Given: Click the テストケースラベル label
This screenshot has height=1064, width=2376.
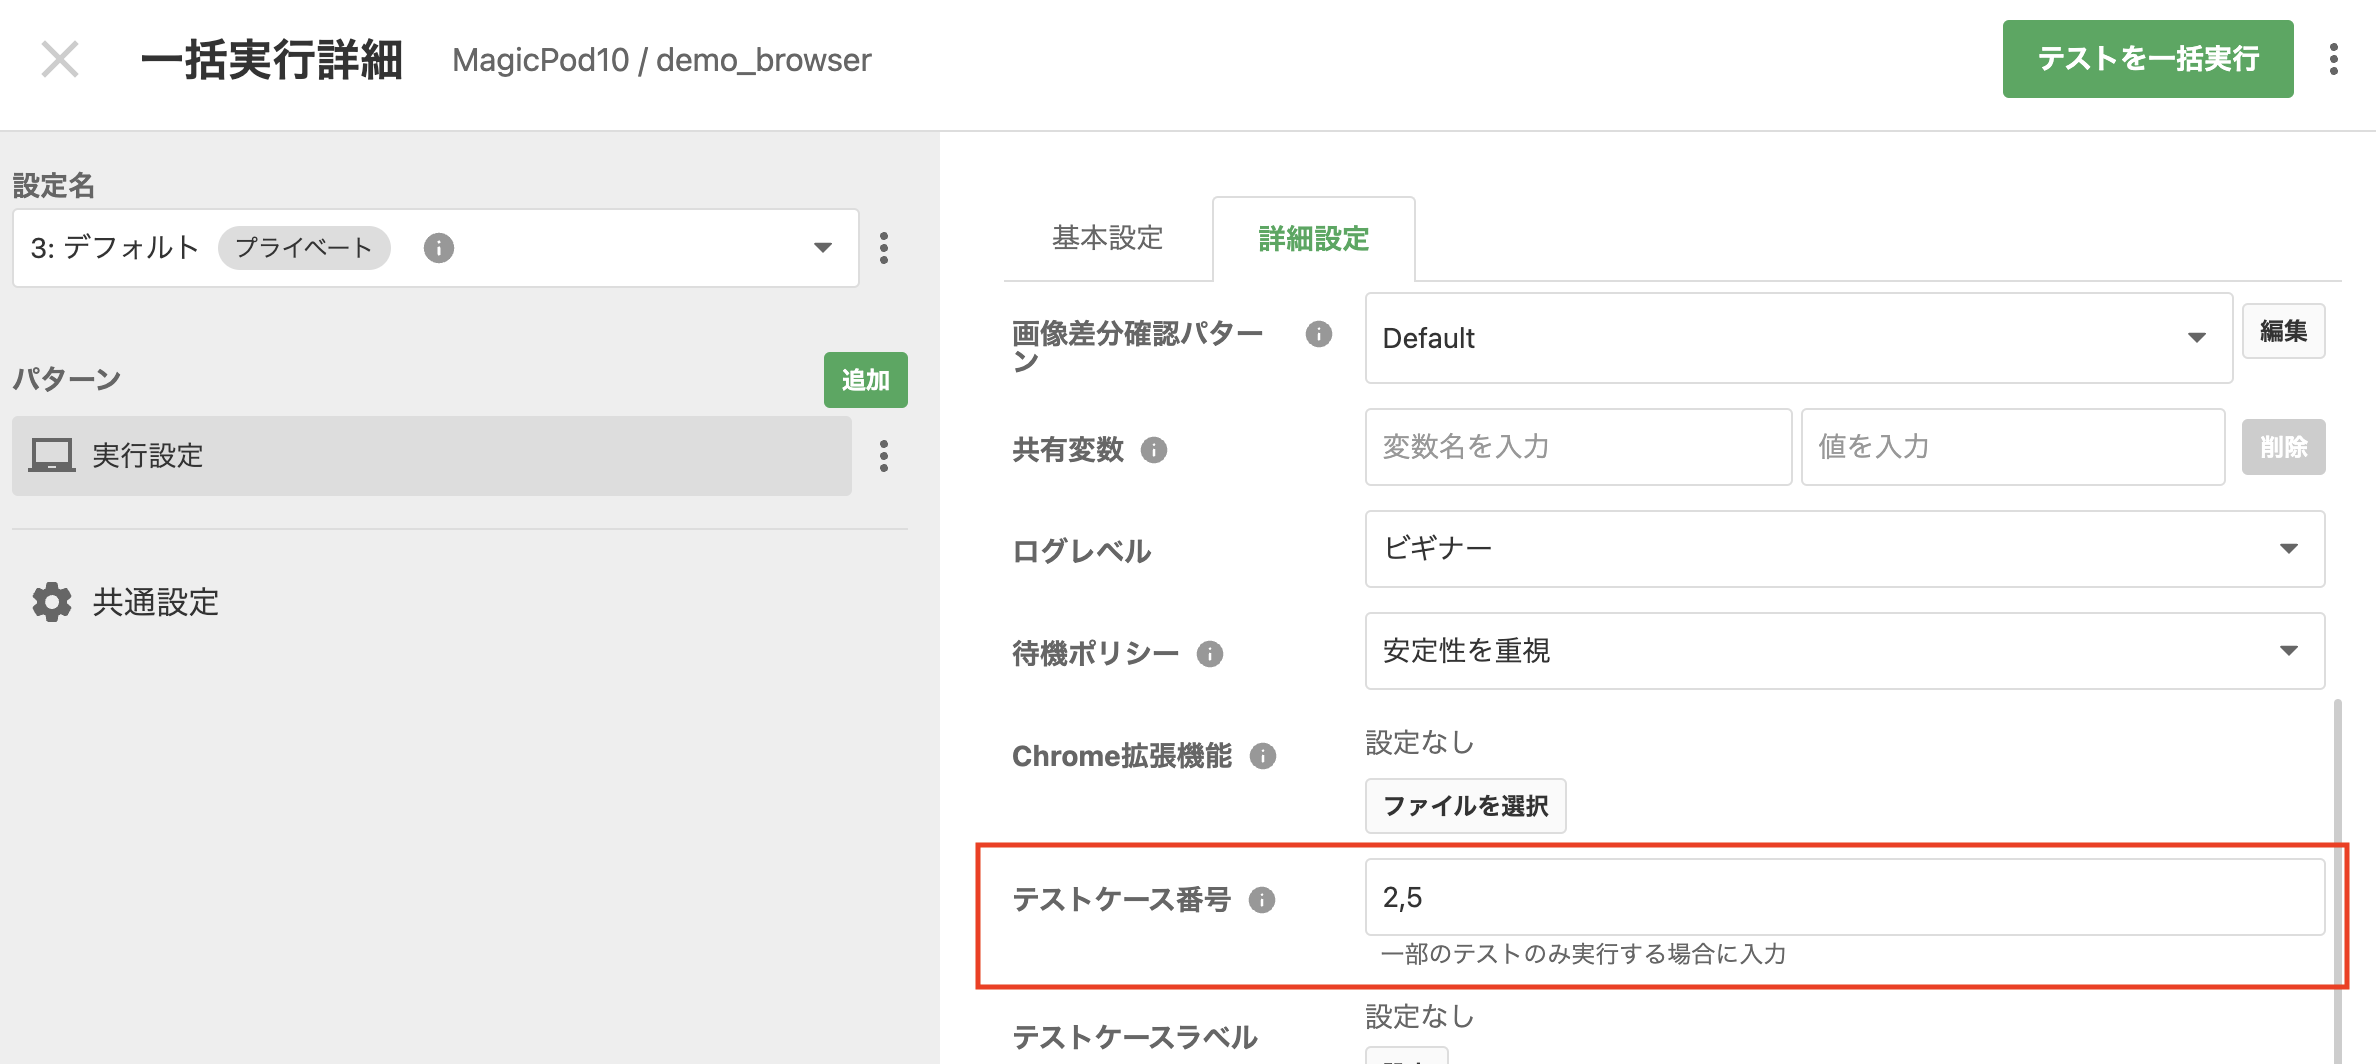Looking at the screenshot, I should [x=1135, y=1037].
